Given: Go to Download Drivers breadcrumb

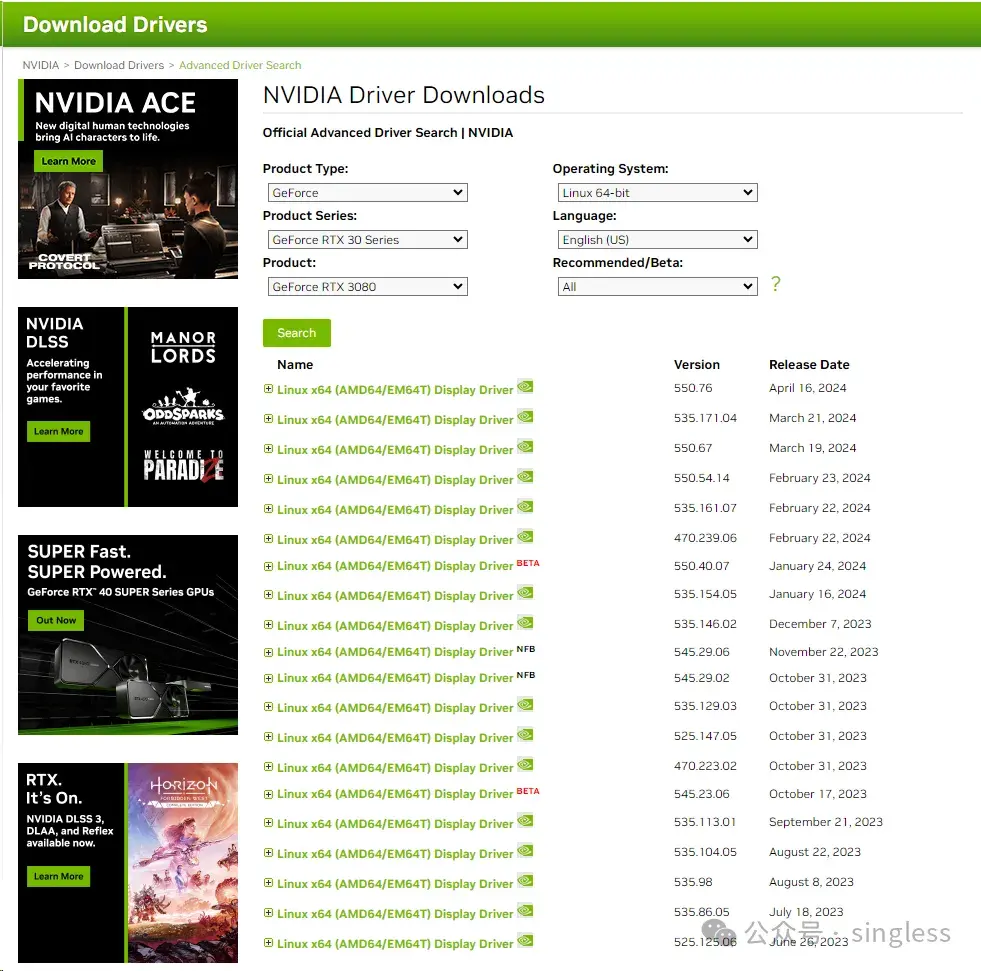Looking at the screenshot, I should [x=119, y=65].
